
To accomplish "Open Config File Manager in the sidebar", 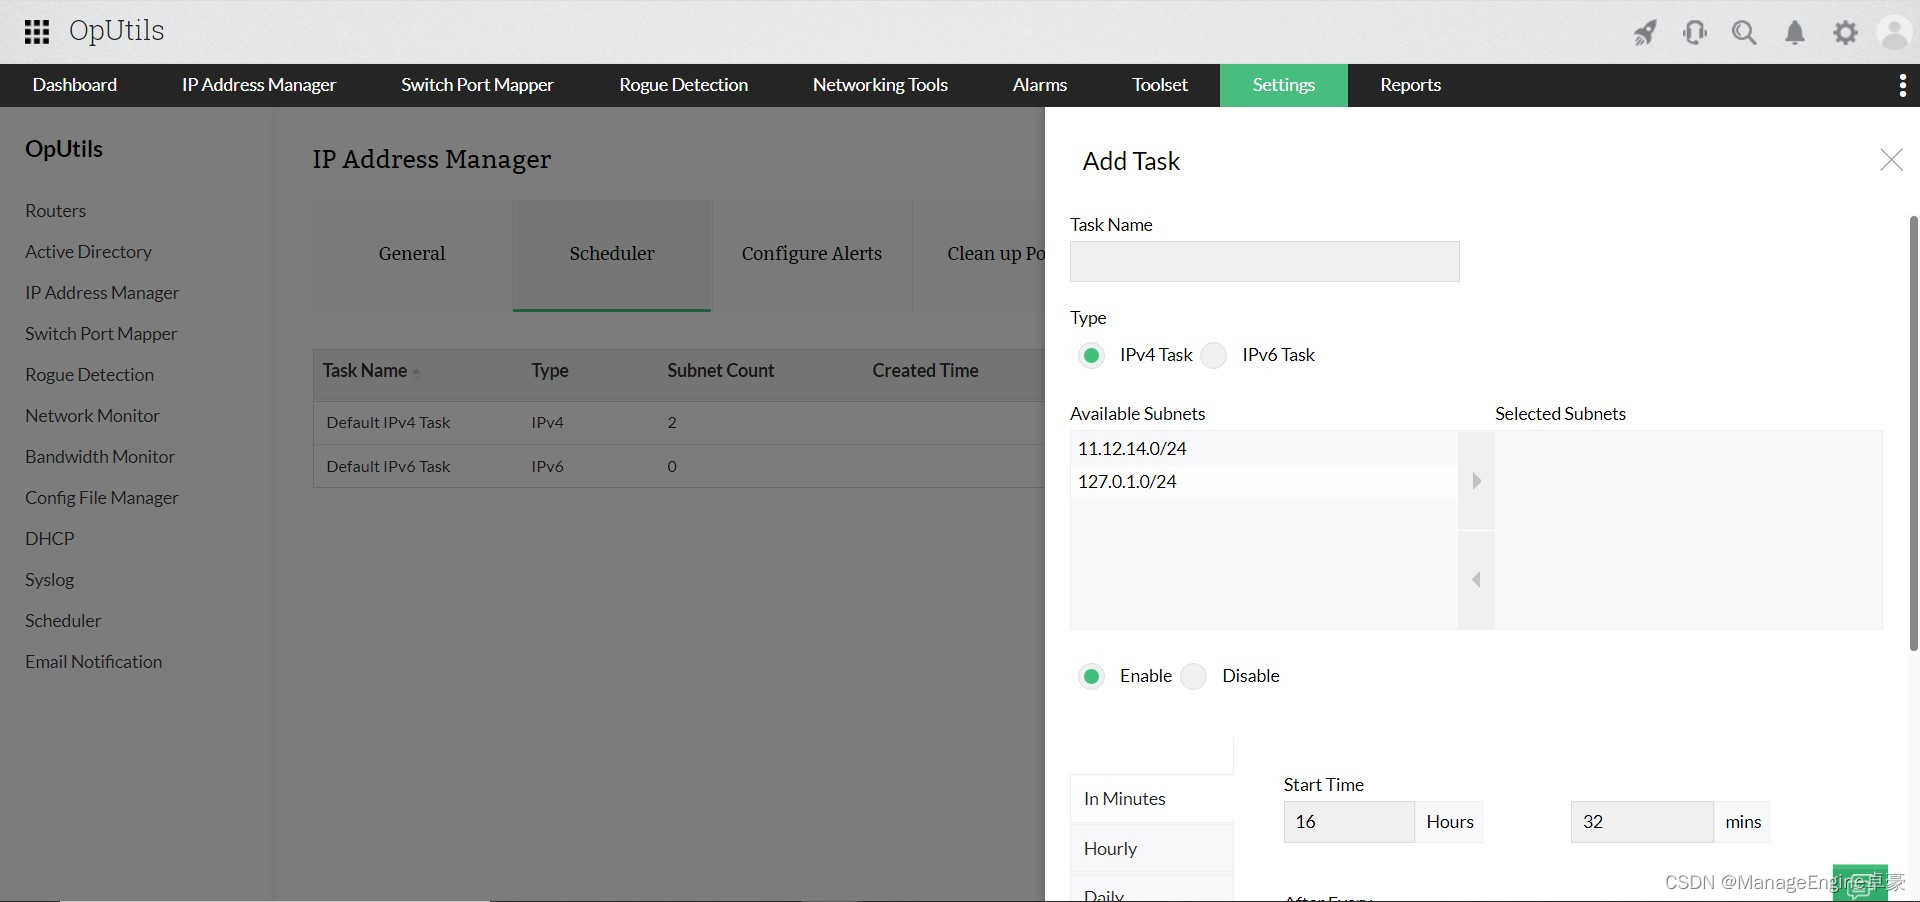I will (102, 498).
